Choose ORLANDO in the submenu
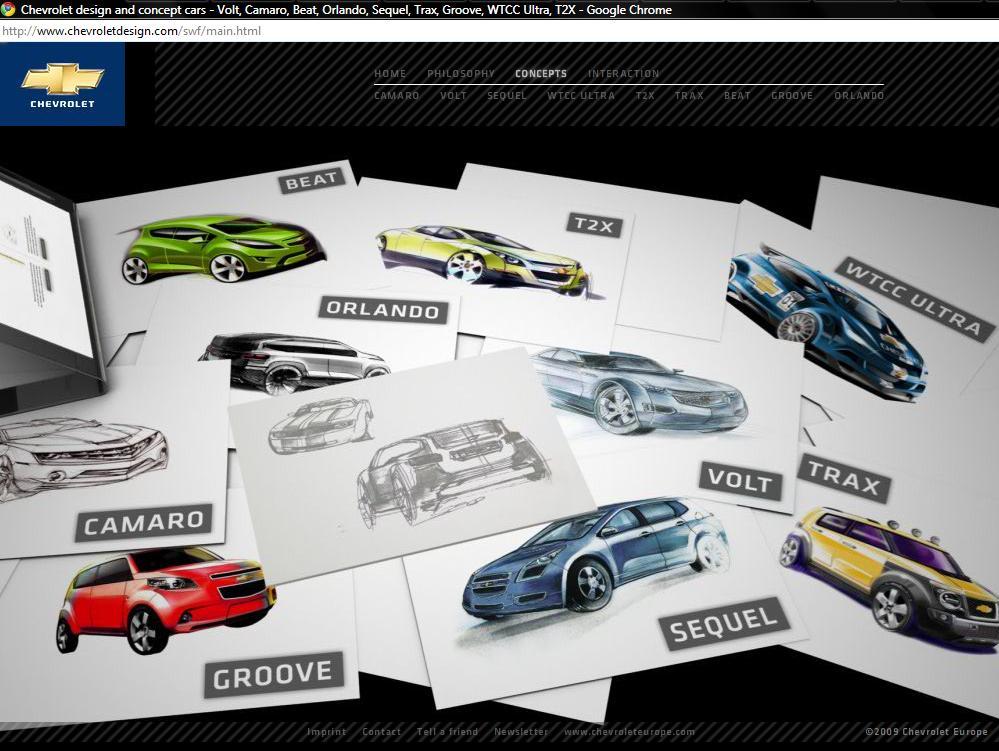This screenshot has width=999, height=751. [859, 96]
